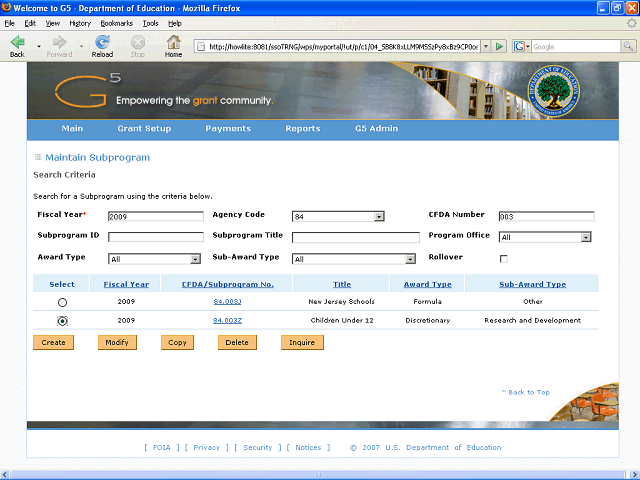Switch to the Reports tab
640x480 pixels.
coord(302,129)
